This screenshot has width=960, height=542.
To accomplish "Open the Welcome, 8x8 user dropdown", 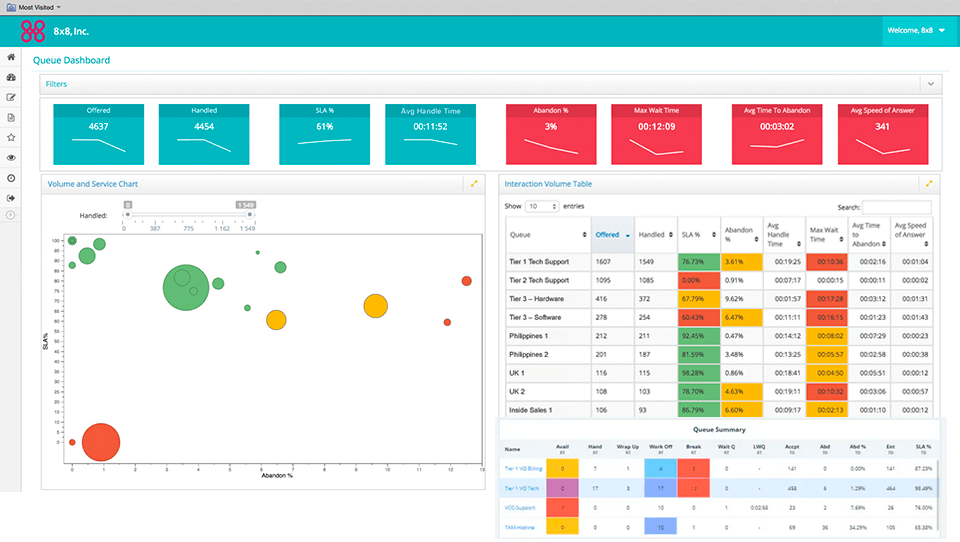I will coord(915,31).
